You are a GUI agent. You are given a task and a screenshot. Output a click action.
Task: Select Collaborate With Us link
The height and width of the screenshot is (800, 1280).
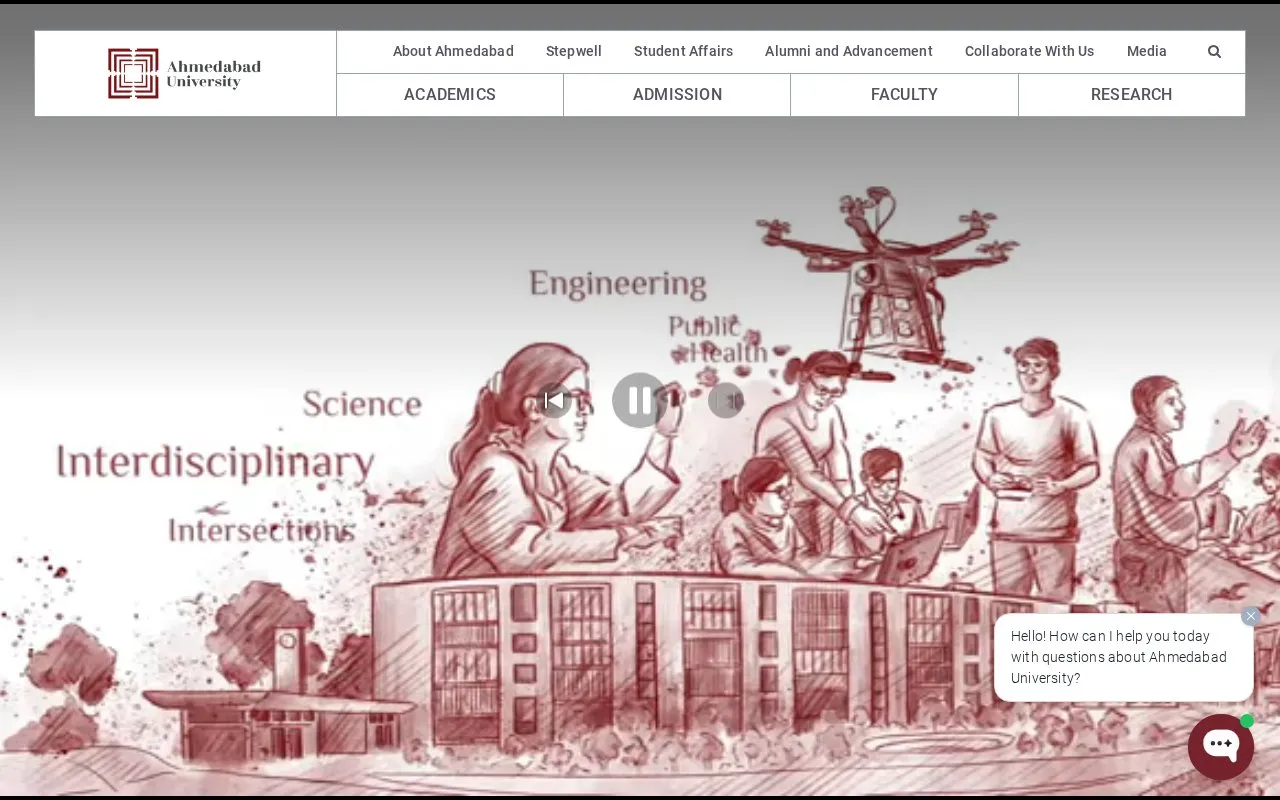point(1029,51)
